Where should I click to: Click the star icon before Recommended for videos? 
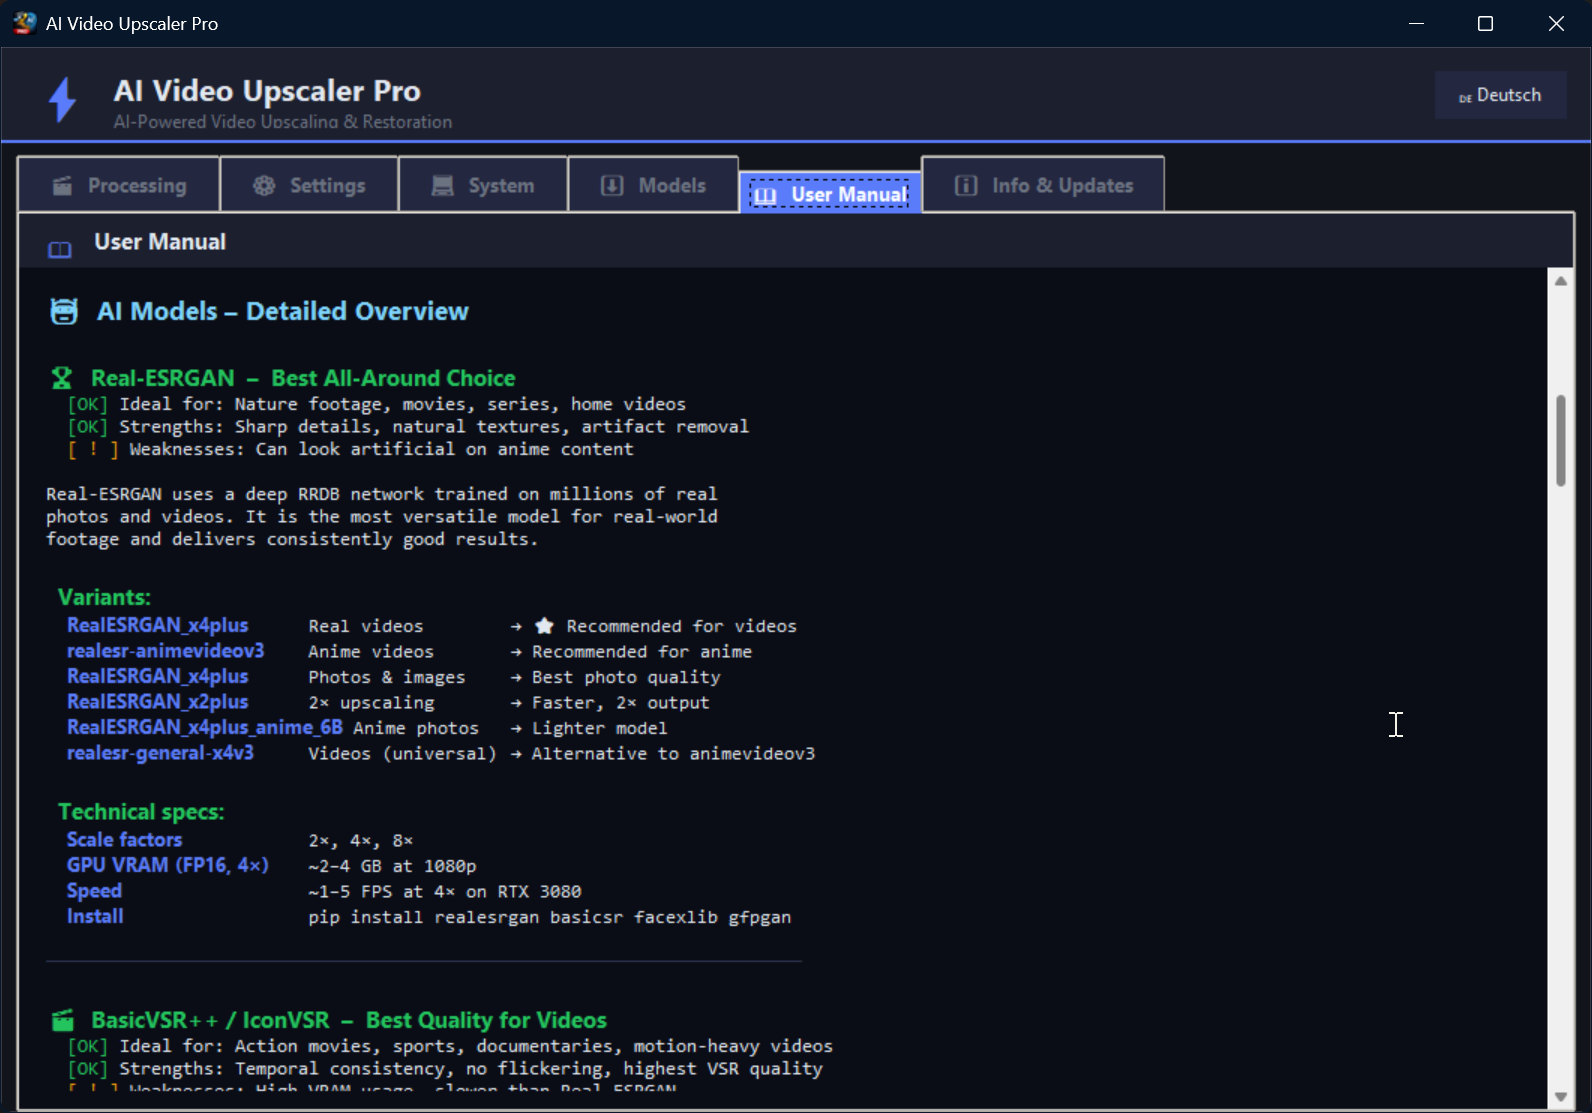(x=544, y=626)
